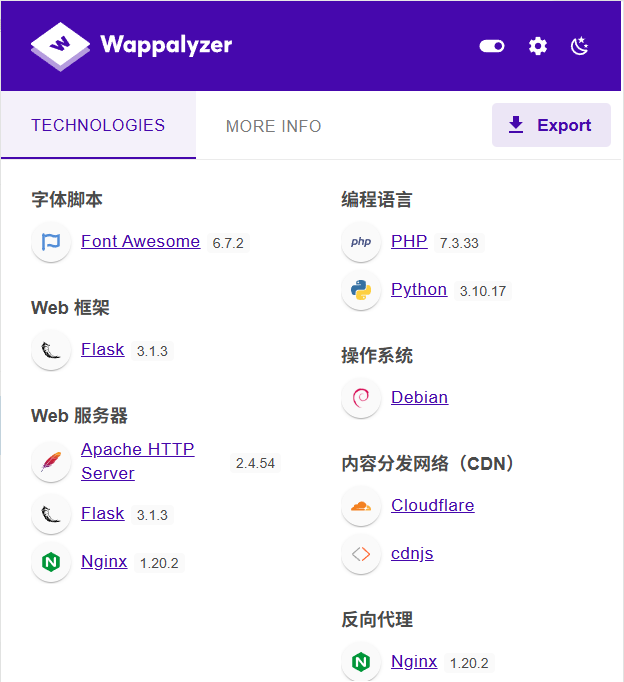Screen dimensions: 624x682
Task: Click the Font Awesome version 6.7.2
Action: (x=228, y=243)
